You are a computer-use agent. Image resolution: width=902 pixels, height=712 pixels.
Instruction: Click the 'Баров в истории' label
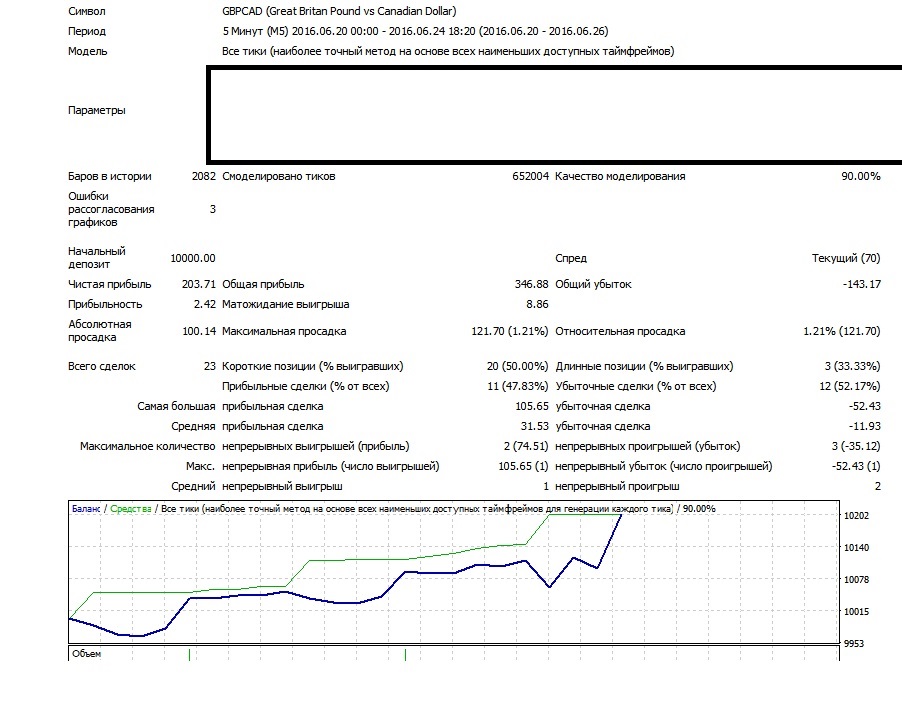tap(110, 176)
